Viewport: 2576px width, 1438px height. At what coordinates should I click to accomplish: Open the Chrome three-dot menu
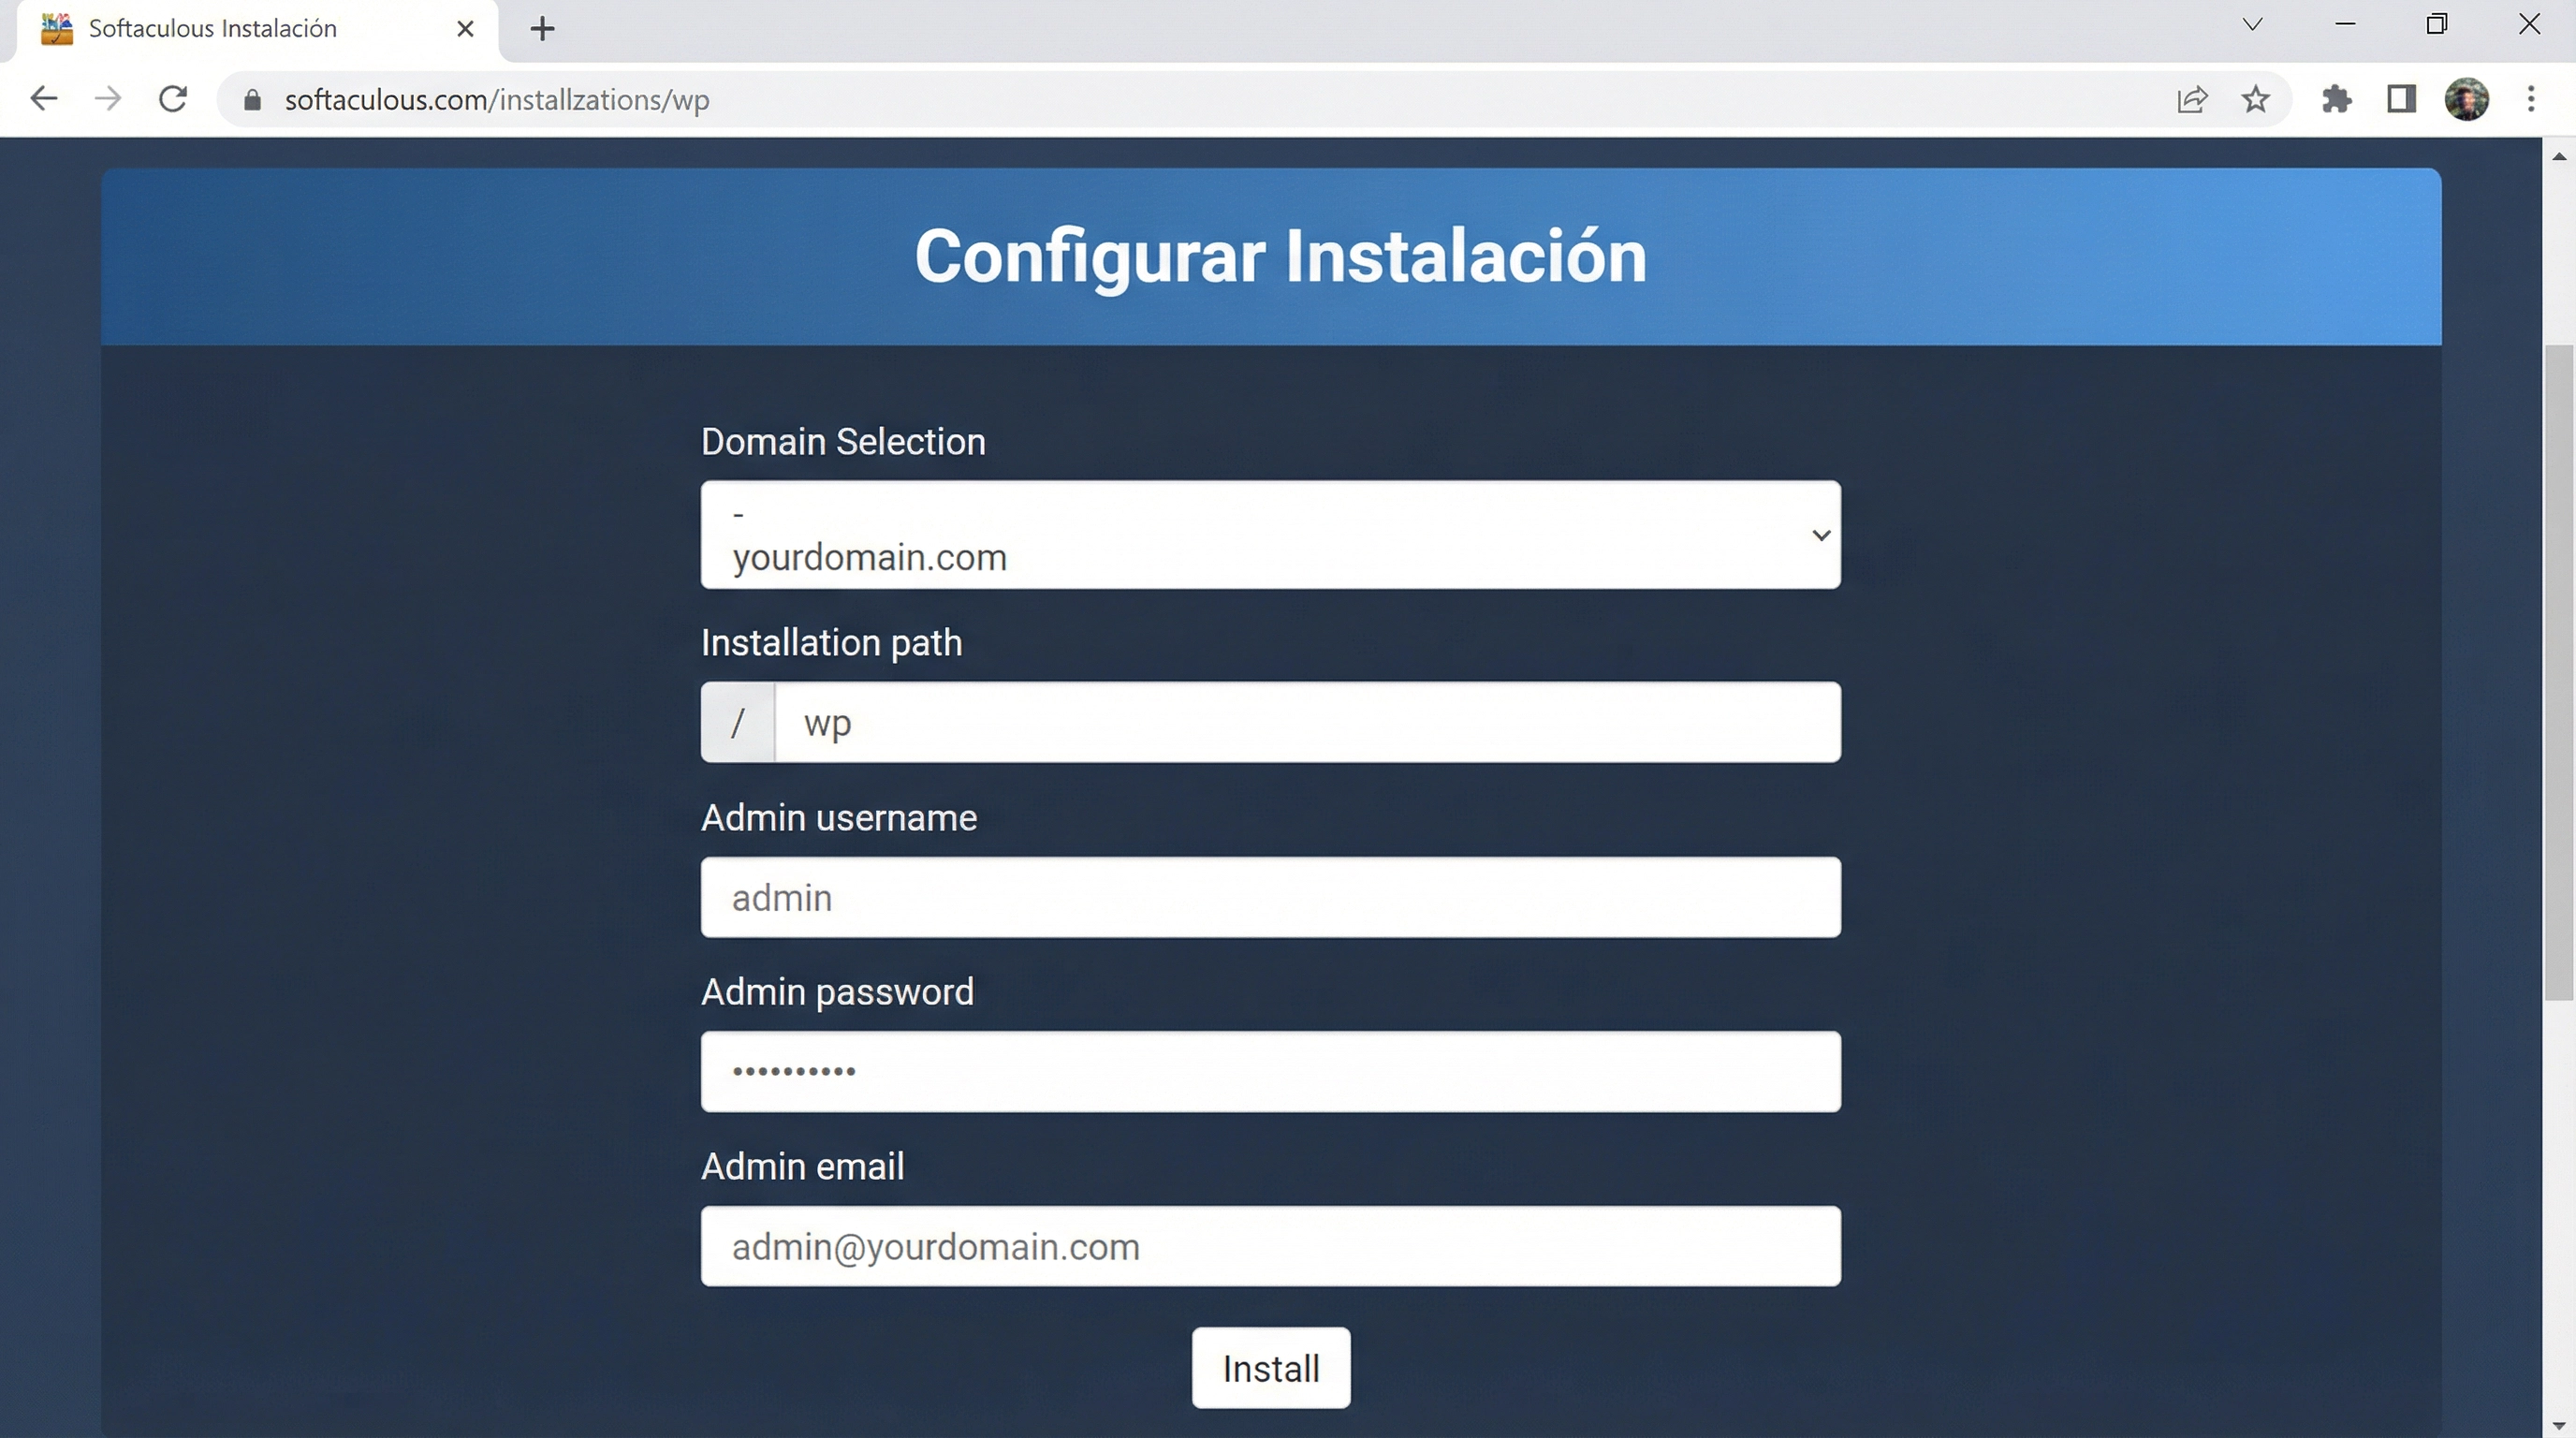pos(2531,99)
